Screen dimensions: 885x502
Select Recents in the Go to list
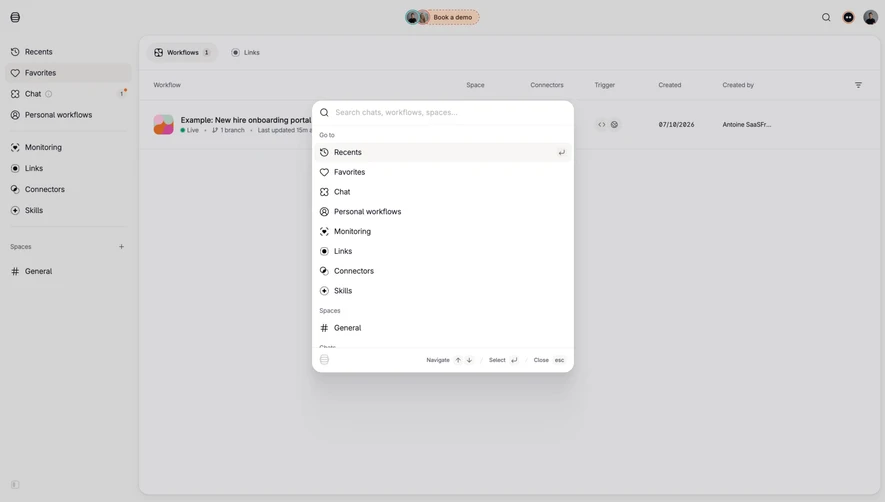442,152
